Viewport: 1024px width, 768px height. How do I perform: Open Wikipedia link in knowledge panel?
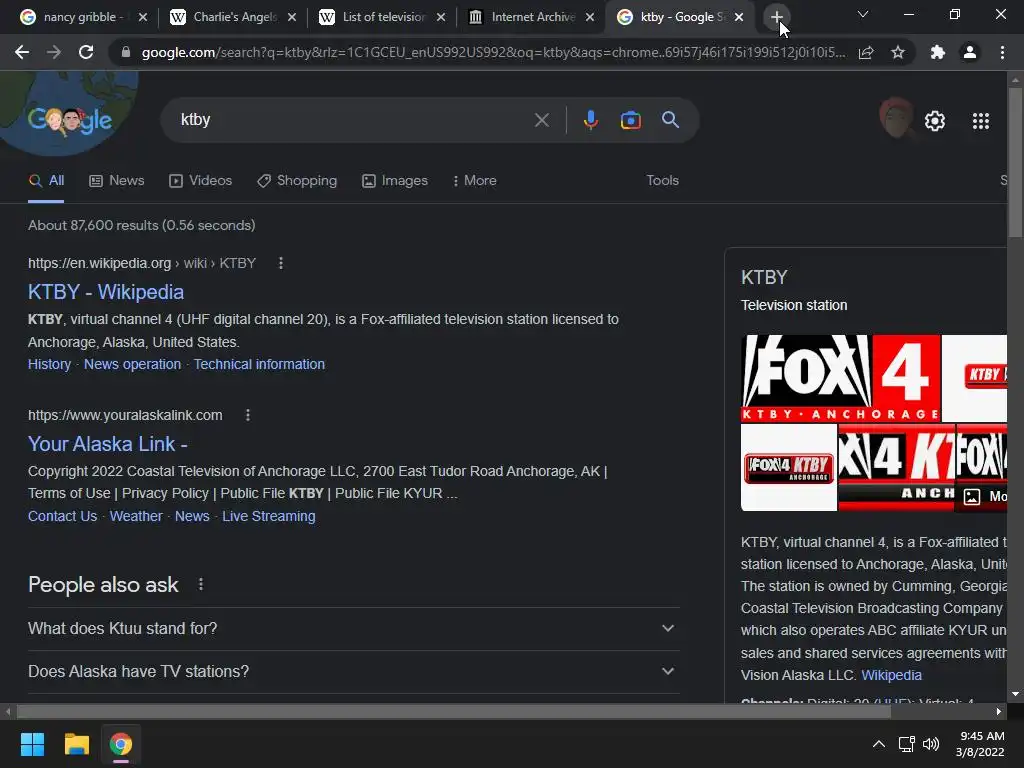[891, 675]
